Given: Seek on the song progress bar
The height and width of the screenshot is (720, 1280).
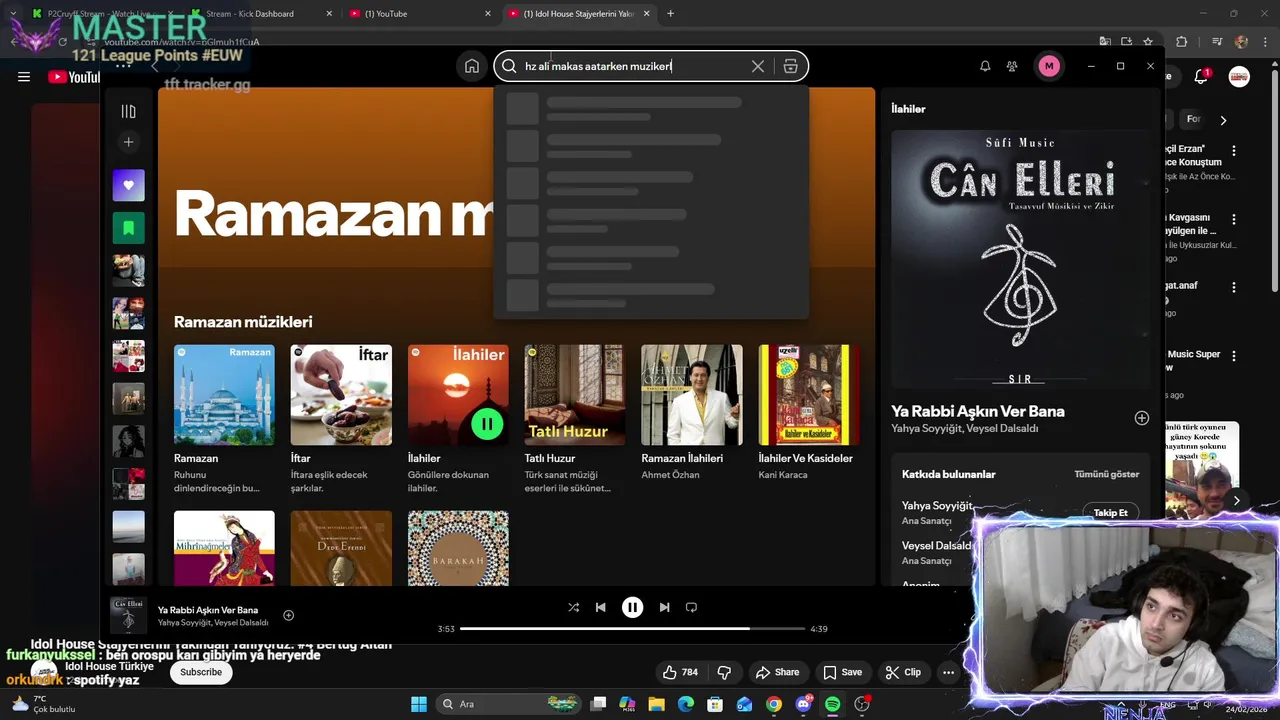Looking at the screenshot, I should (632, 629).
